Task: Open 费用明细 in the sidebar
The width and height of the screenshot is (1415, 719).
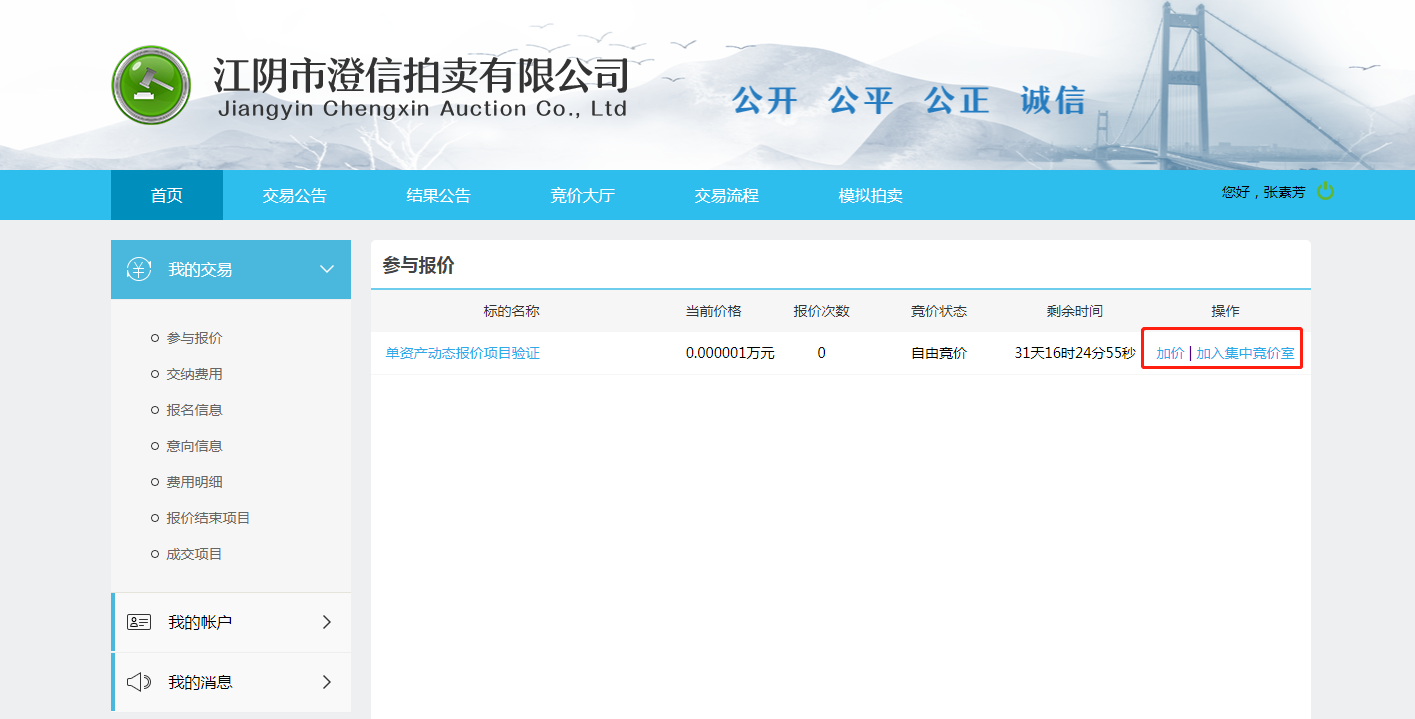Action: [194, 482]
